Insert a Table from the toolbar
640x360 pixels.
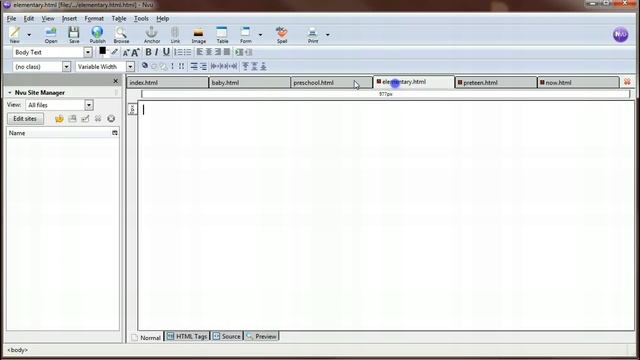pos(222,35)
